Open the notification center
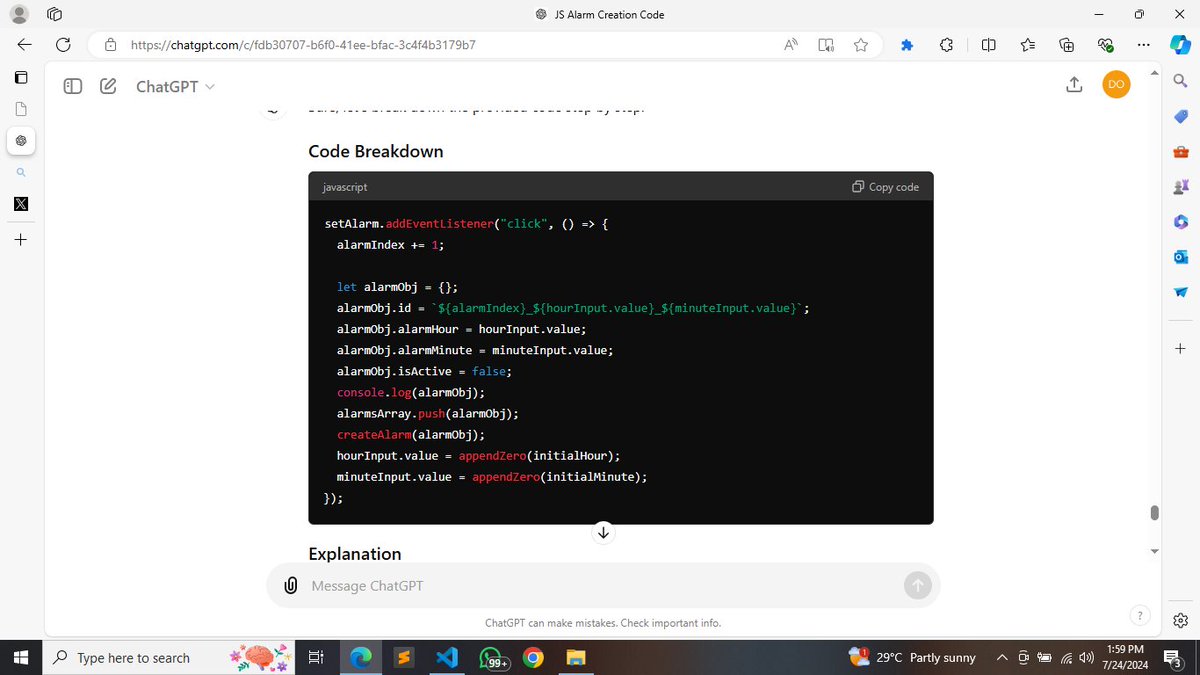This screenshot has width=1200, height=675. coord(1175,658)
